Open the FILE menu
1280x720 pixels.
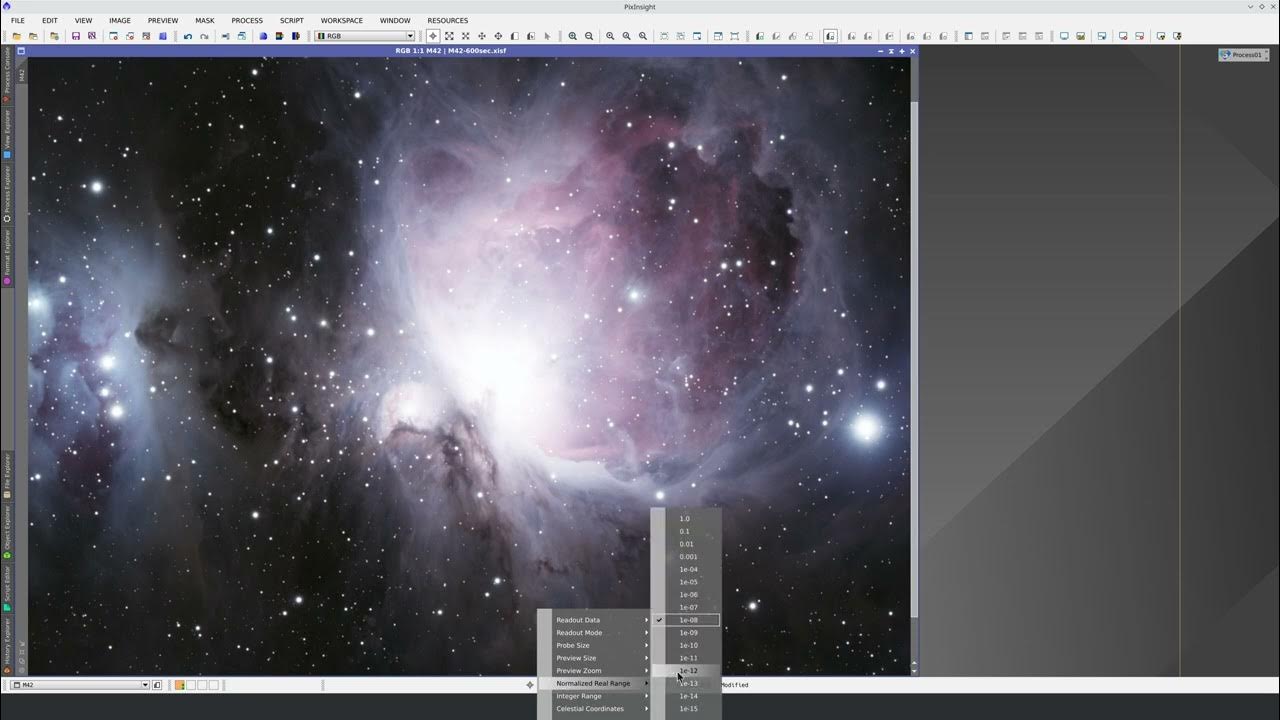pyautogui.click(x=18, y=20)
